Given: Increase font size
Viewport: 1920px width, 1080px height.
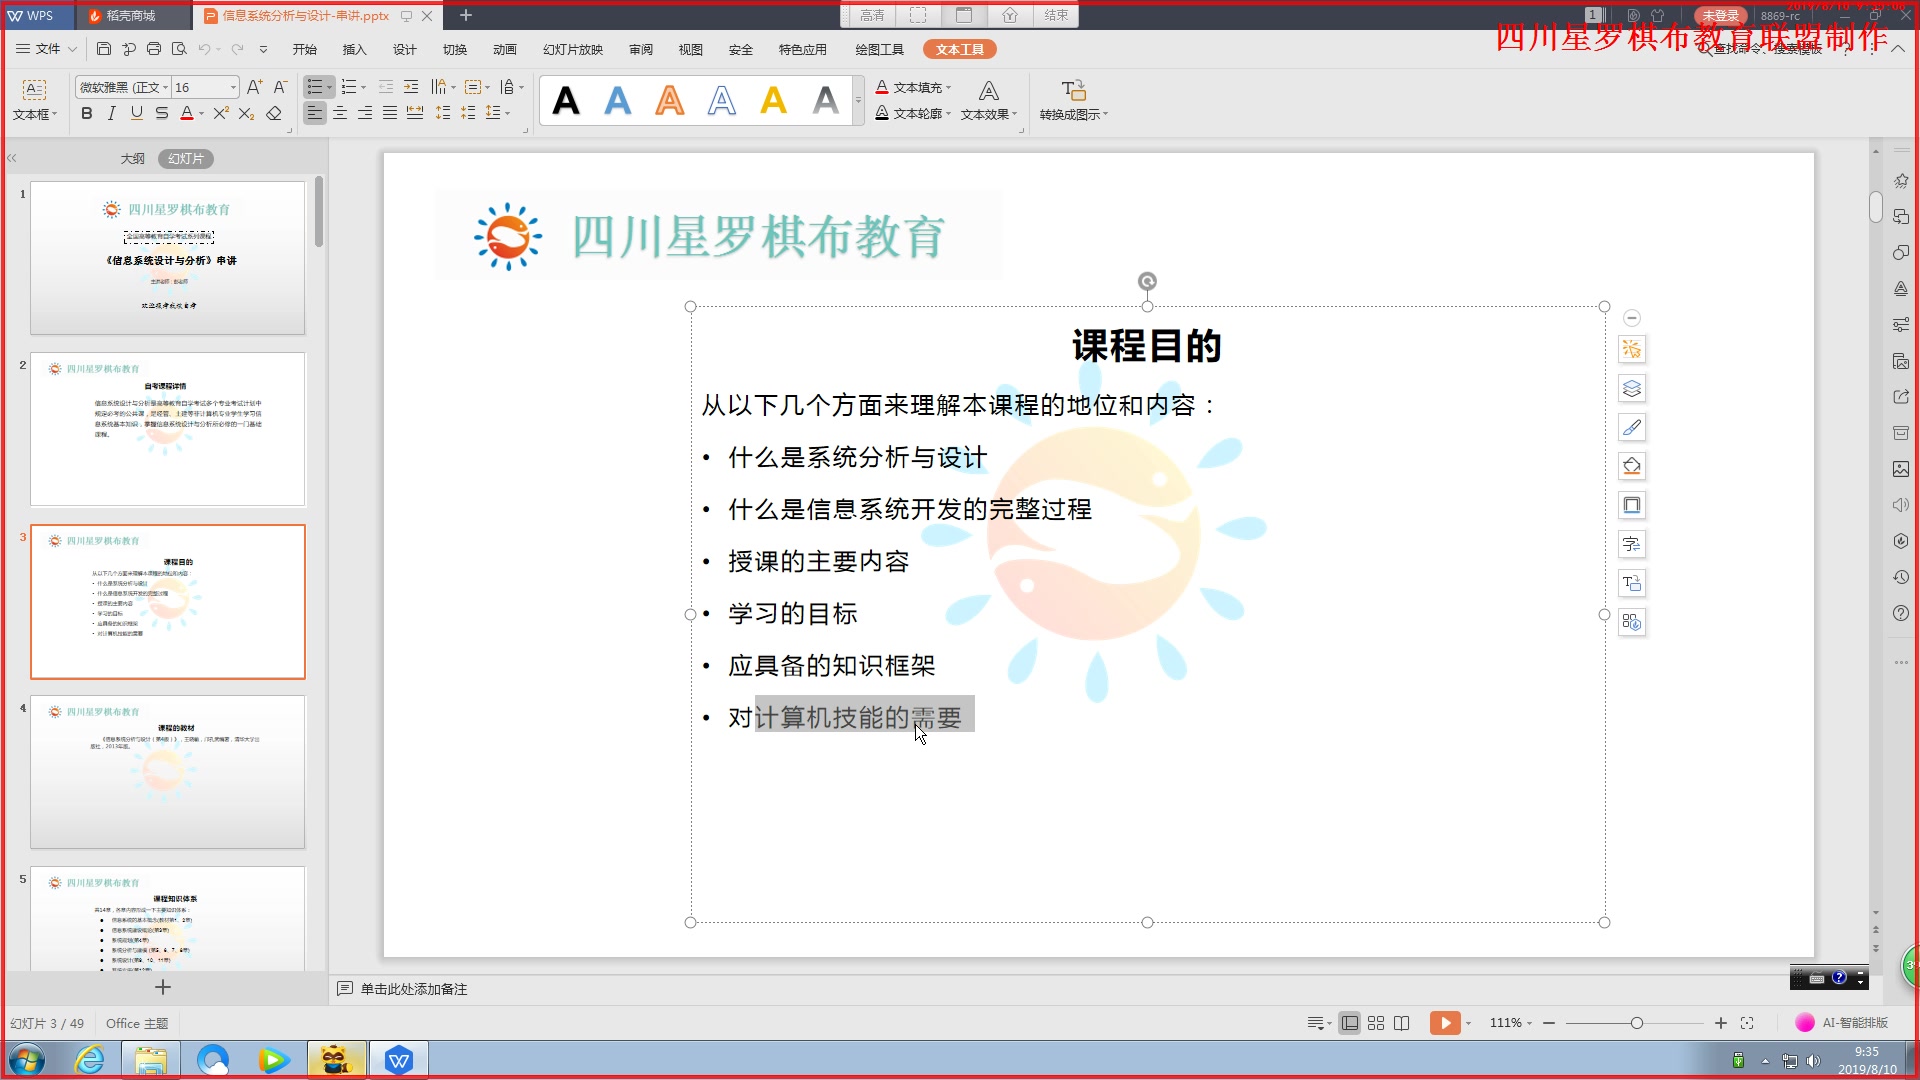Looking at the screenshot, I should (255, 87).
